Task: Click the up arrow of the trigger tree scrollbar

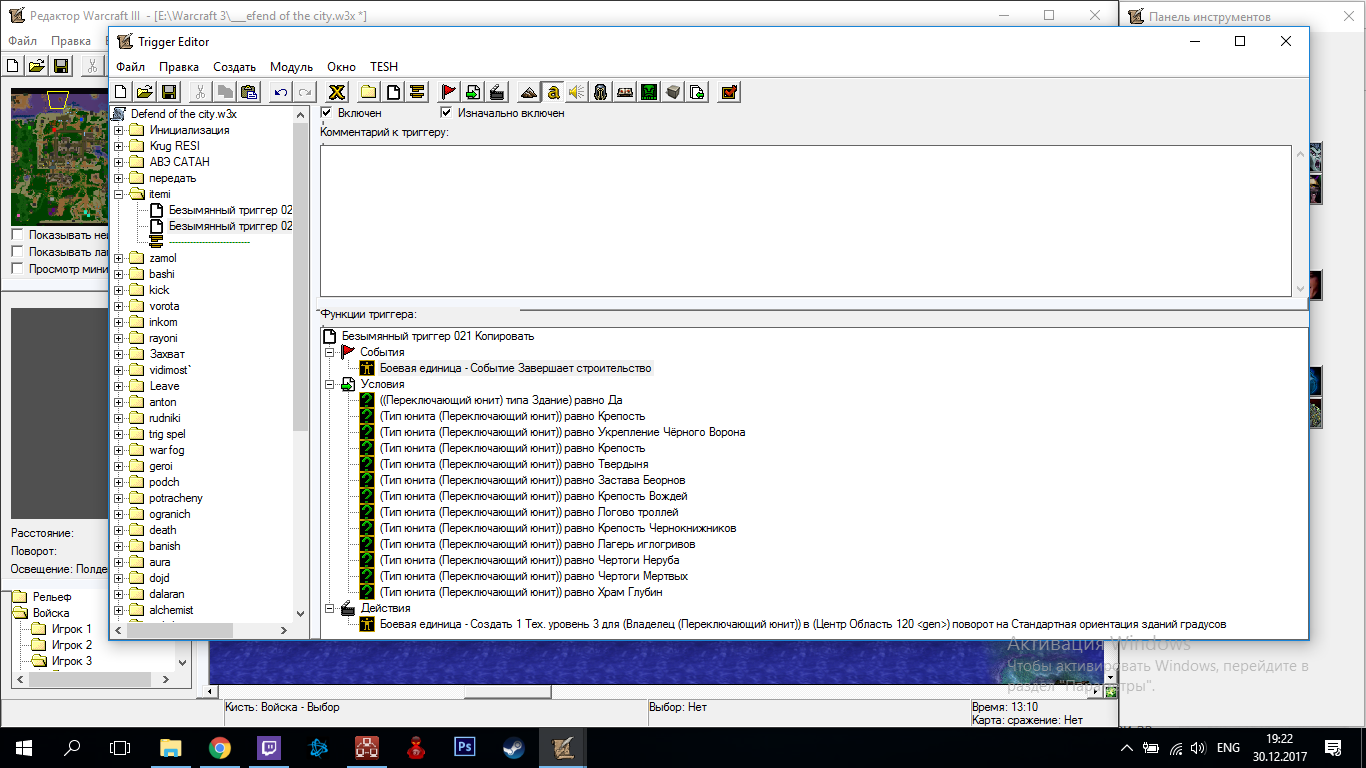Action: pyautogui.click(x=301, y=114)
